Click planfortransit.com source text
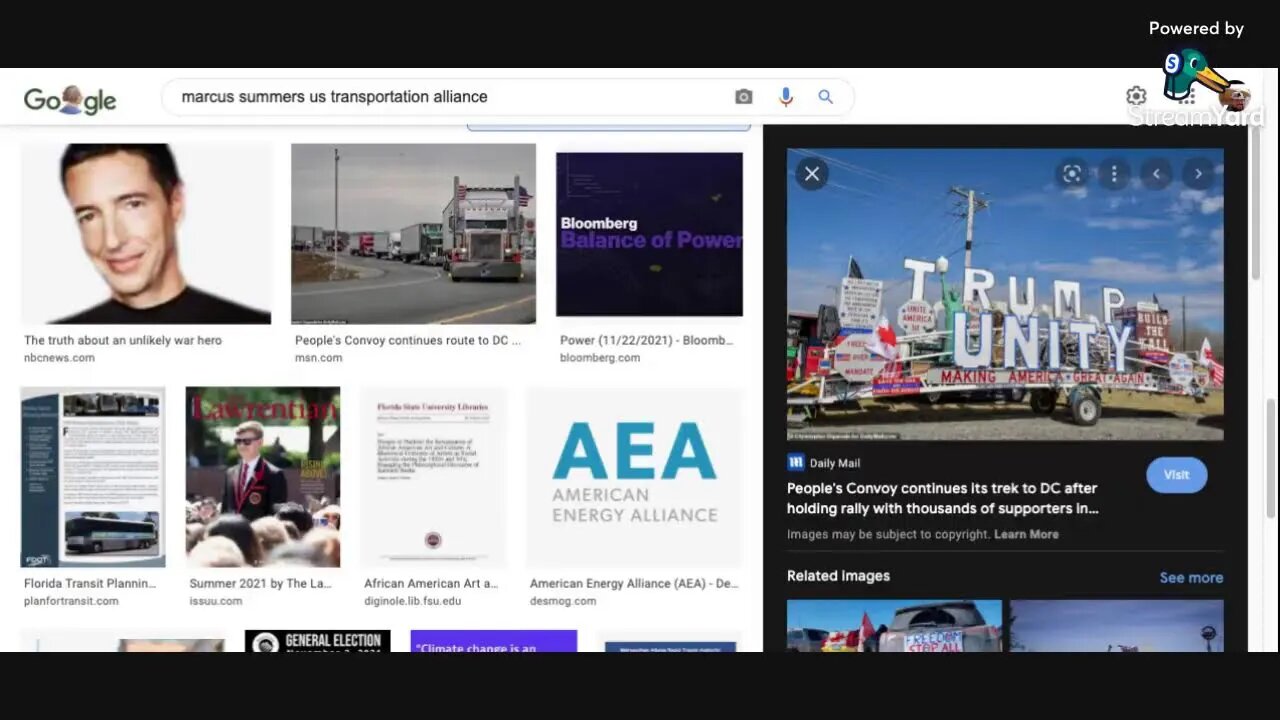 click(71, 601)
